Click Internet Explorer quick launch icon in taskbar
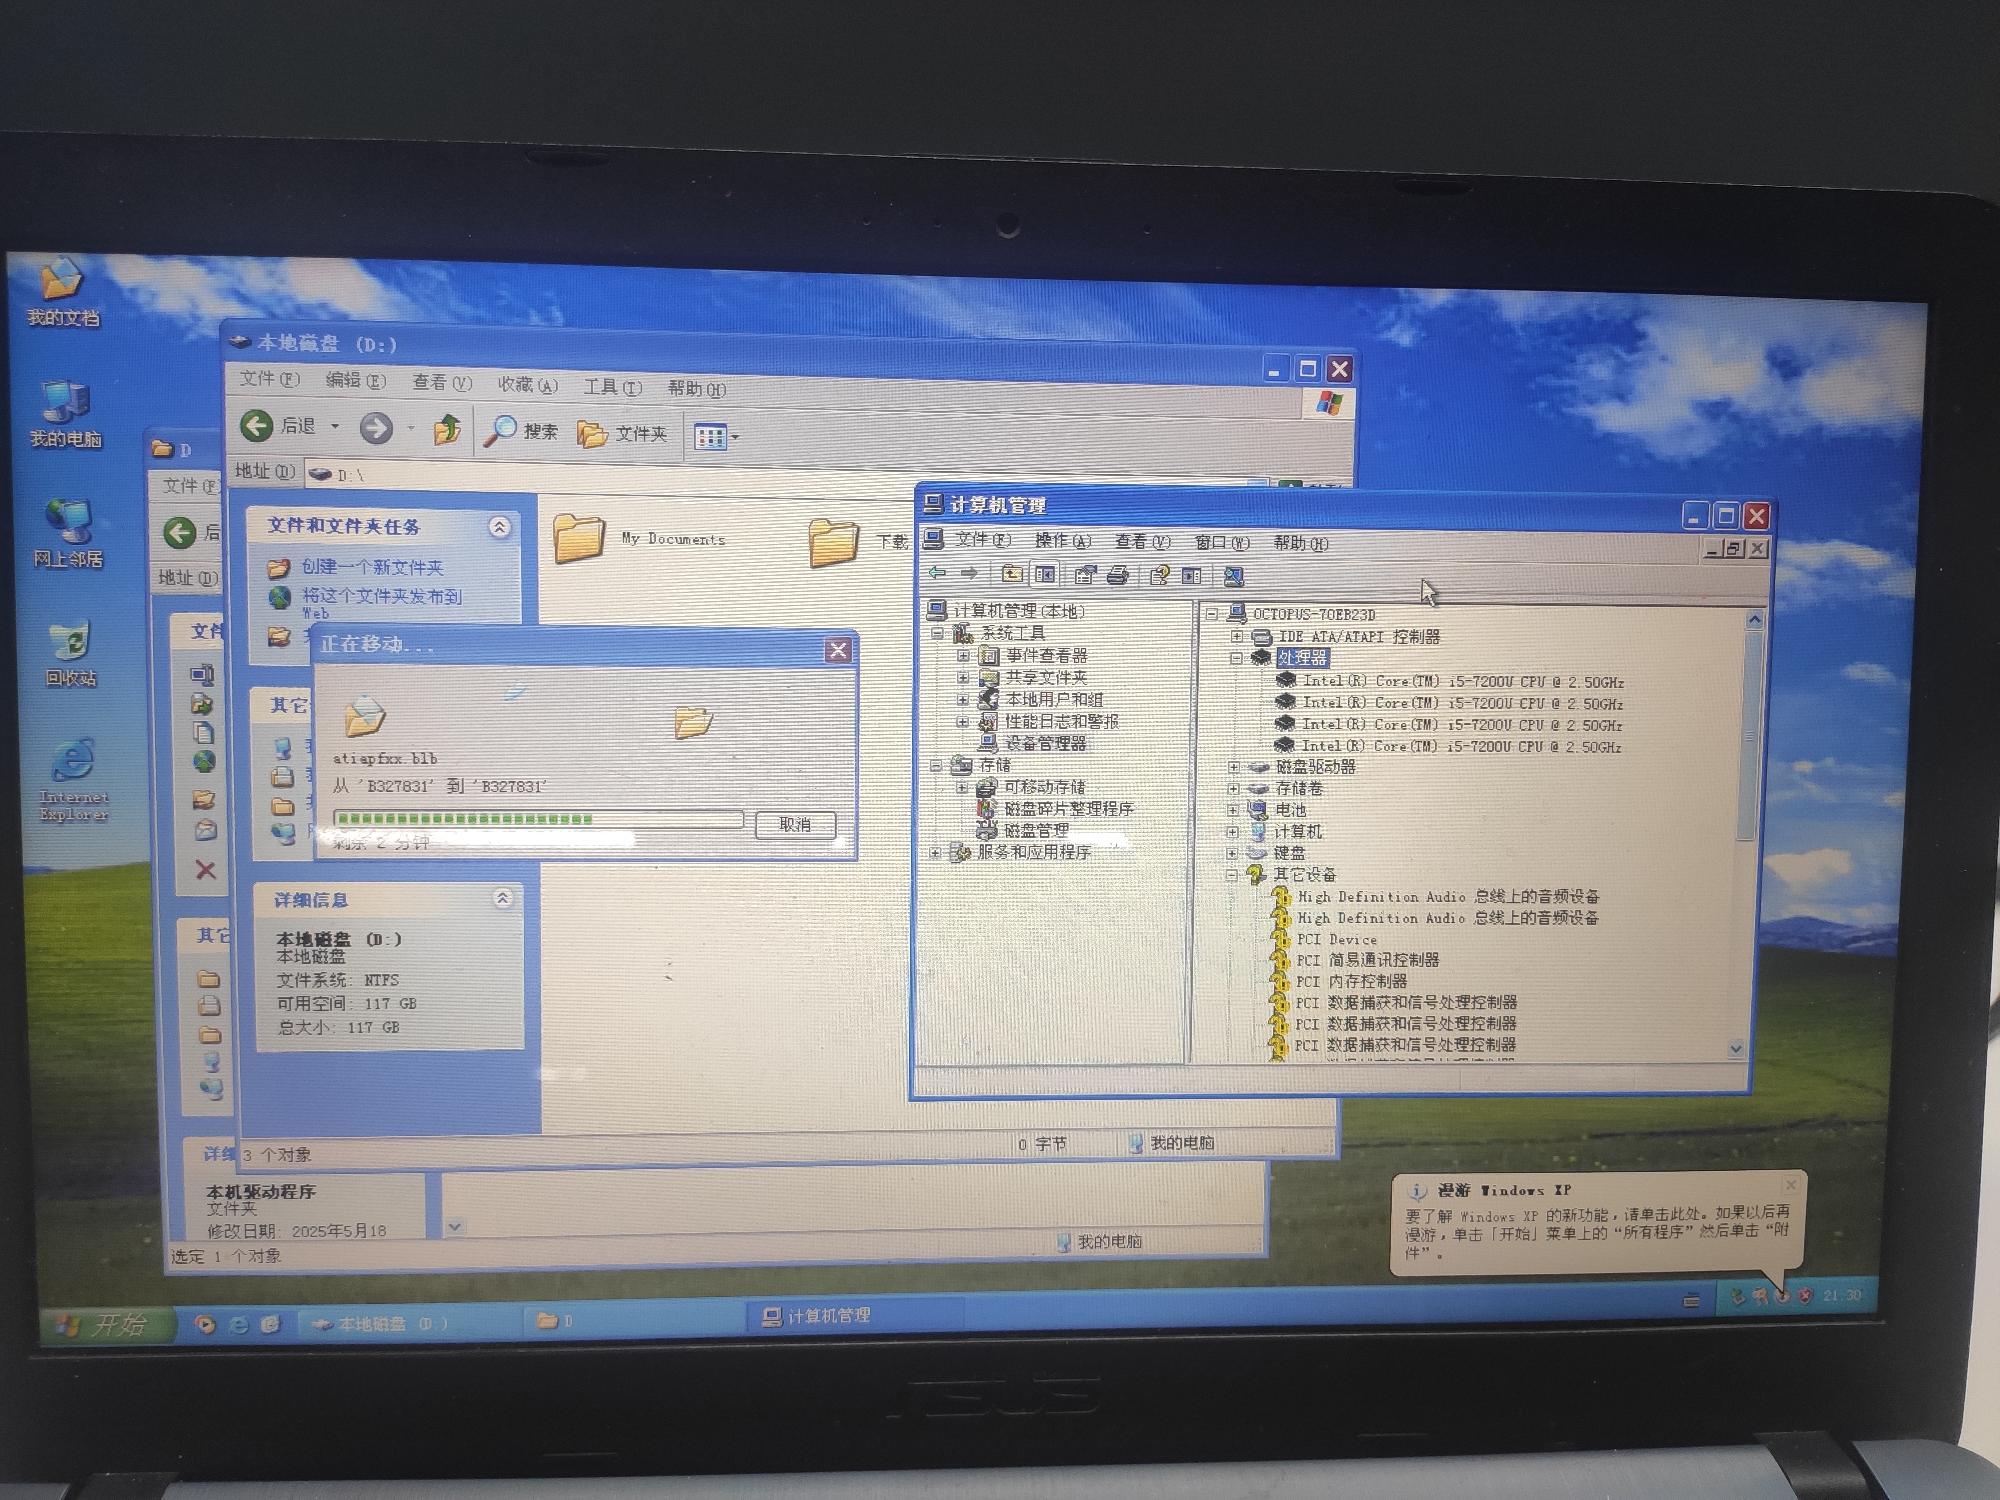The image size is (2000, 1500). pyautogui.click(x=239, y=1324)
